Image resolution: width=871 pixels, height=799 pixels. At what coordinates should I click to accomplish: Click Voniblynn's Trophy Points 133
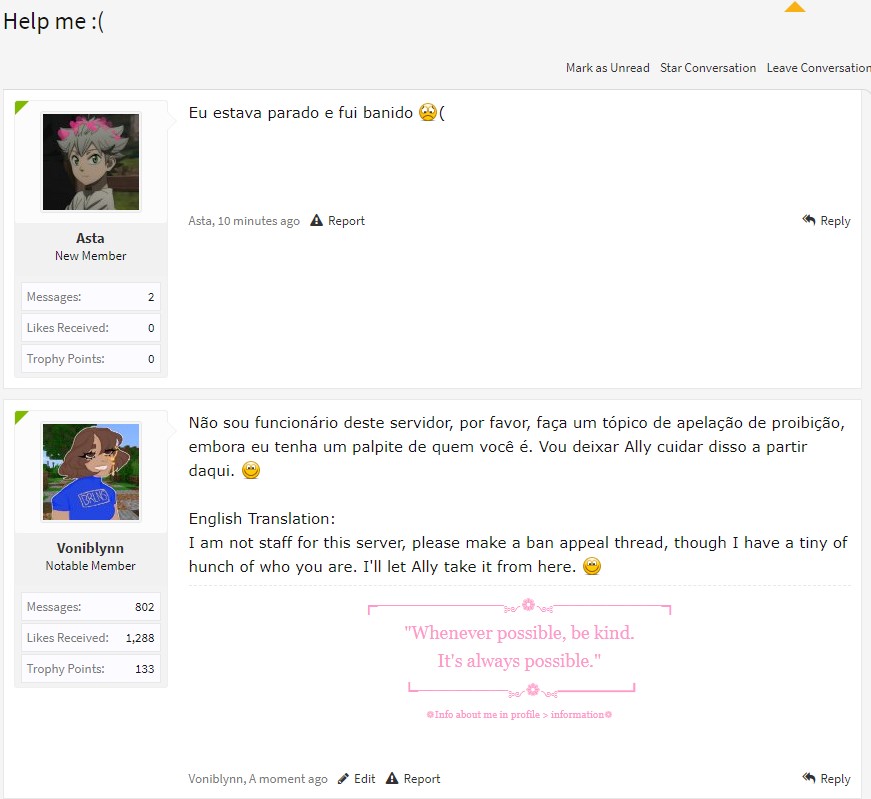[x=144, y=669]
